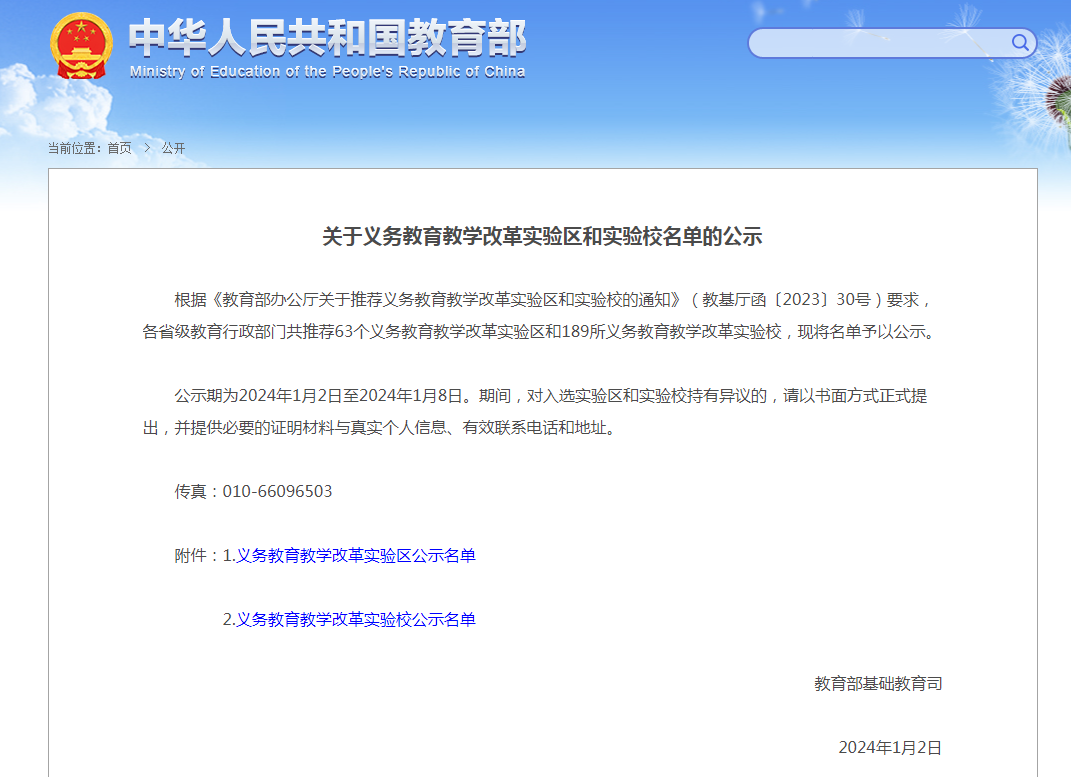Open attachment 义务教育教学改革实验校公示名单
1071x777 pixels.
[x=356, y=619]
